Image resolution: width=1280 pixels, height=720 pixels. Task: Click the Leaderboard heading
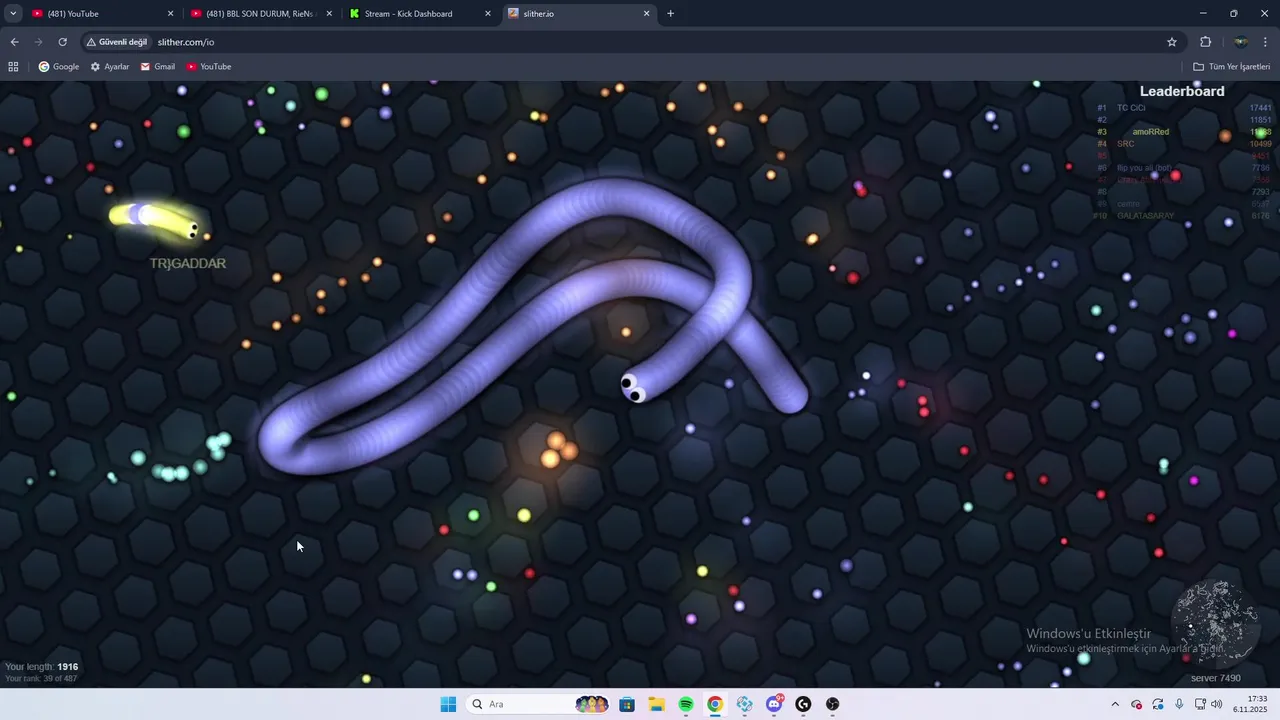point(1182,91)
